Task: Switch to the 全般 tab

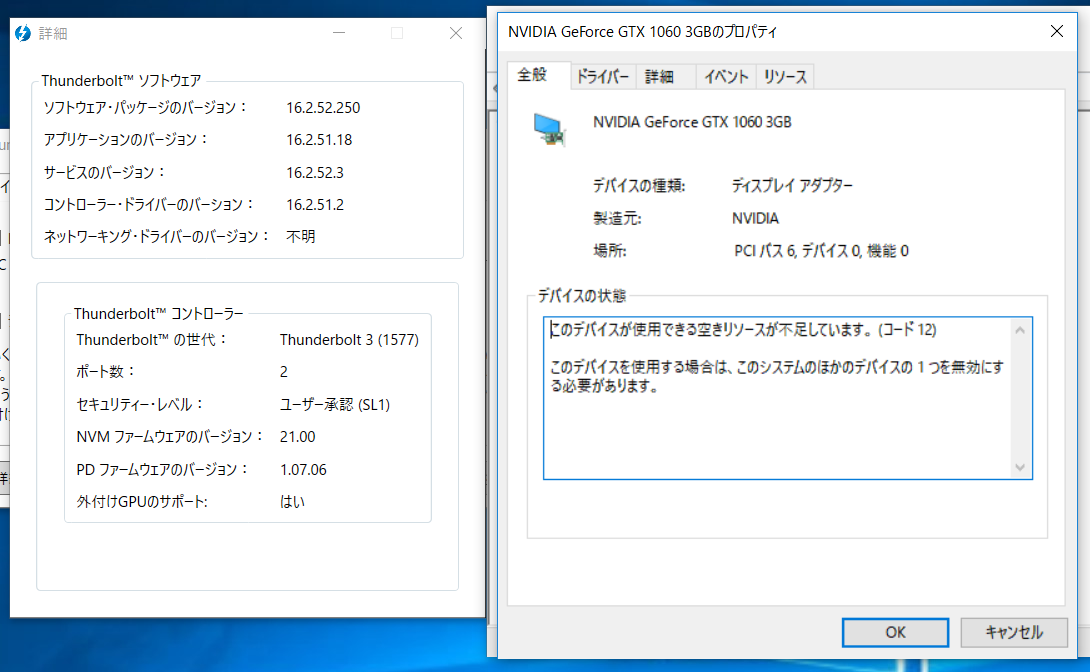Action: 532,74
